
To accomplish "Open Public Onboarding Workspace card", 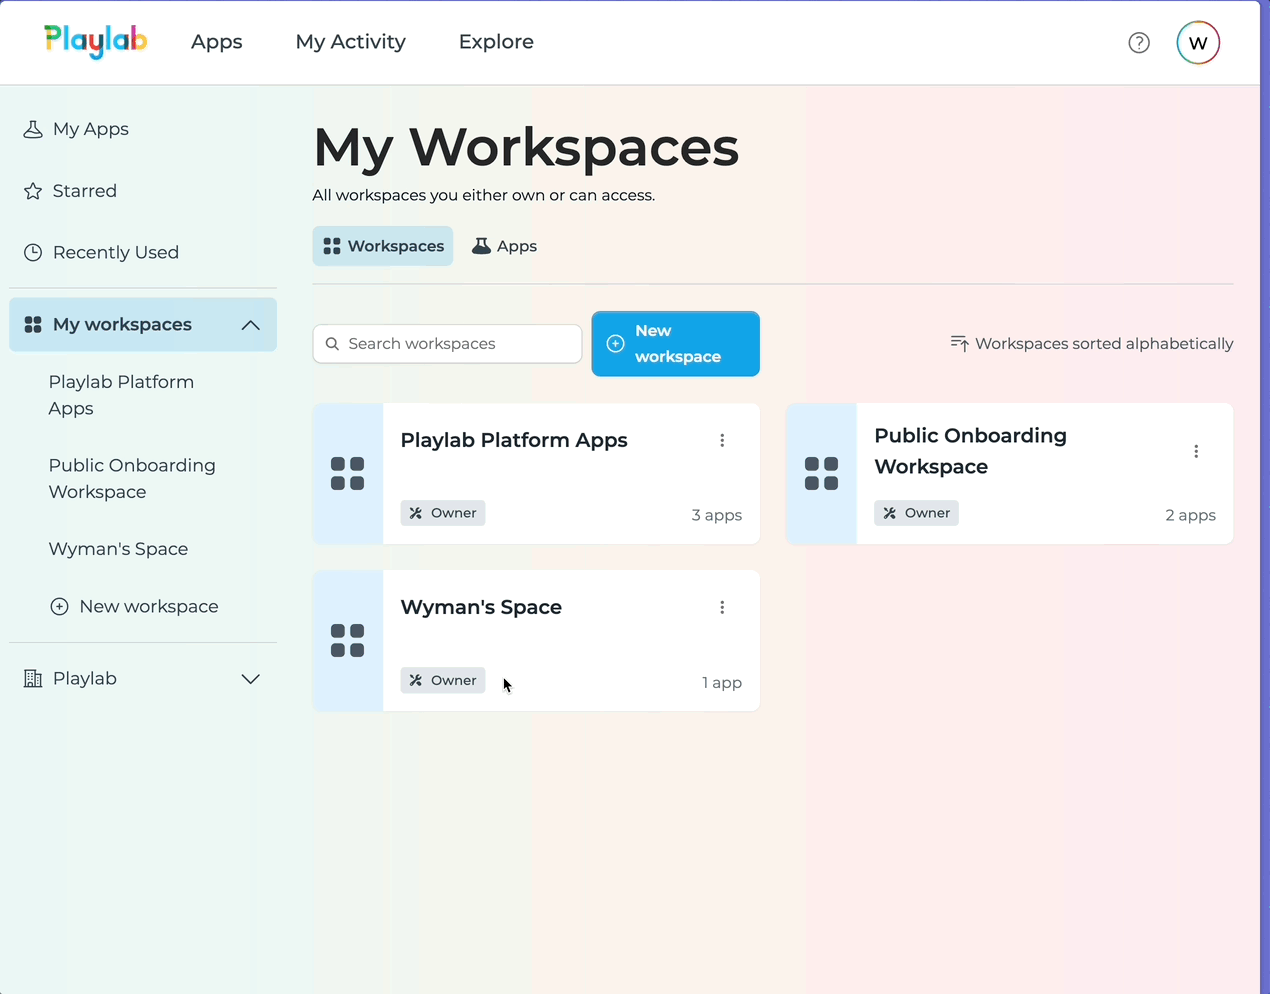I will tap(970, 451).
